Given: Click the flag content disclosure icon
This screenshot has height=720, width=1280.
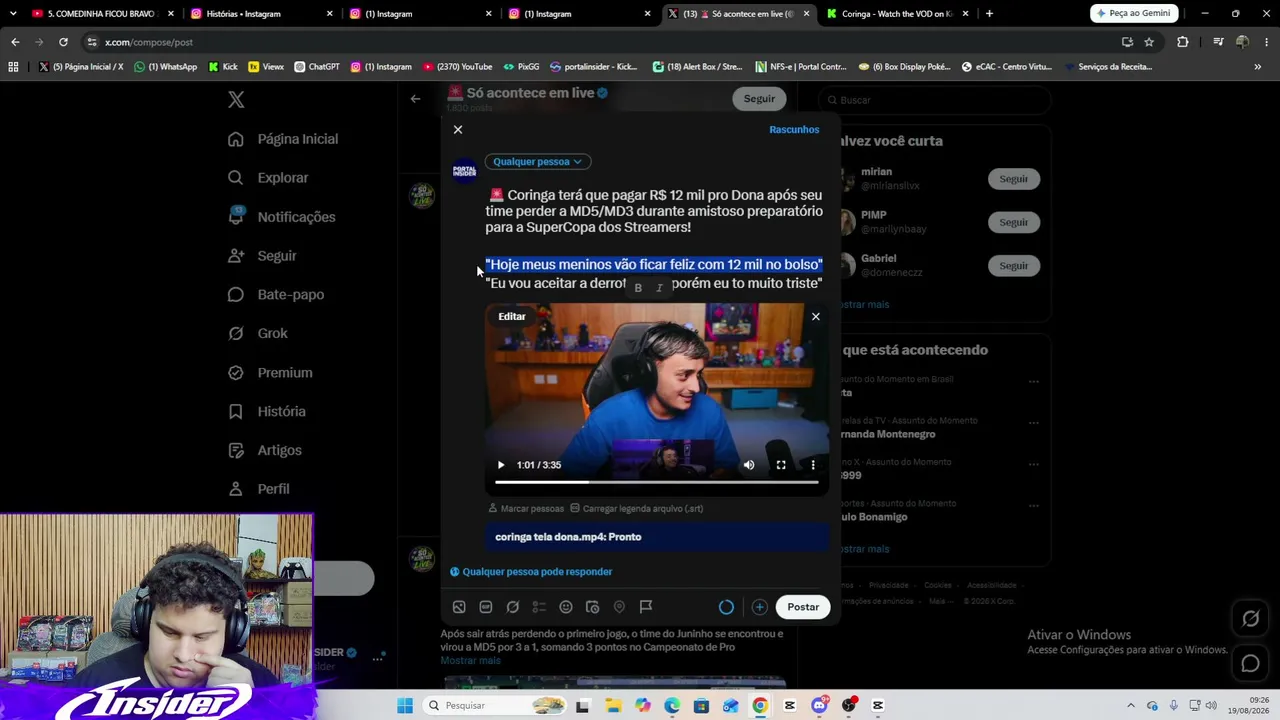Looking at the screenshot, I should pos(646,607).
